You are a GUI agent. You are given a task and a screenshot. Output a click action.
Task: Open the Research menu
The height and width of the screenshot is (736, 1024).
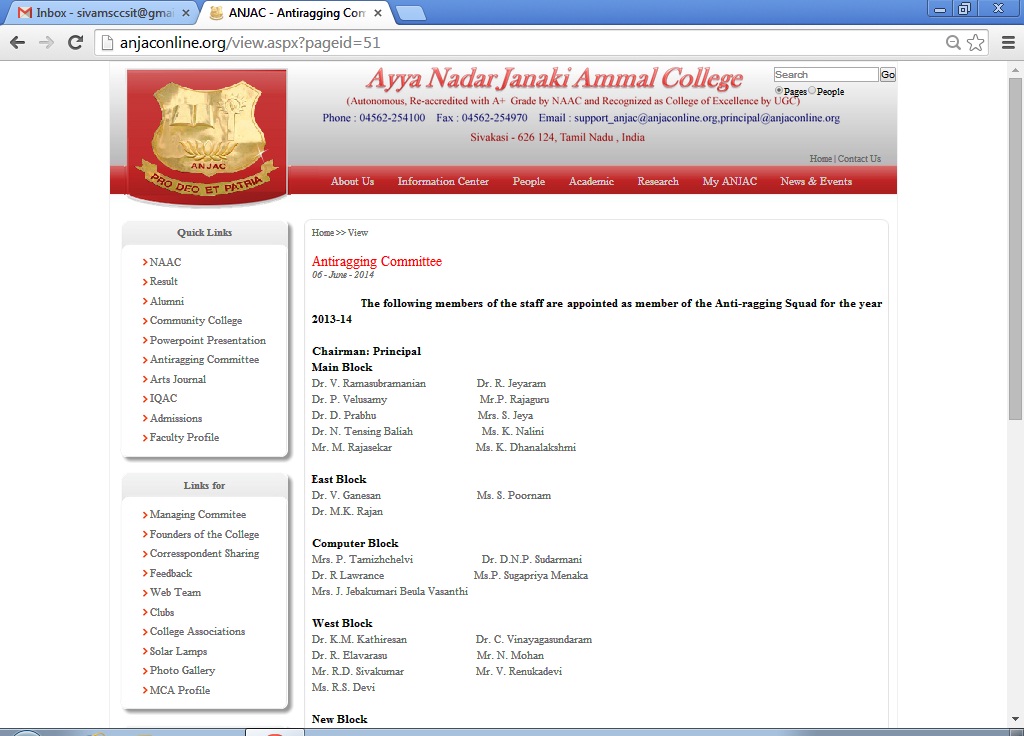(658, 182)
